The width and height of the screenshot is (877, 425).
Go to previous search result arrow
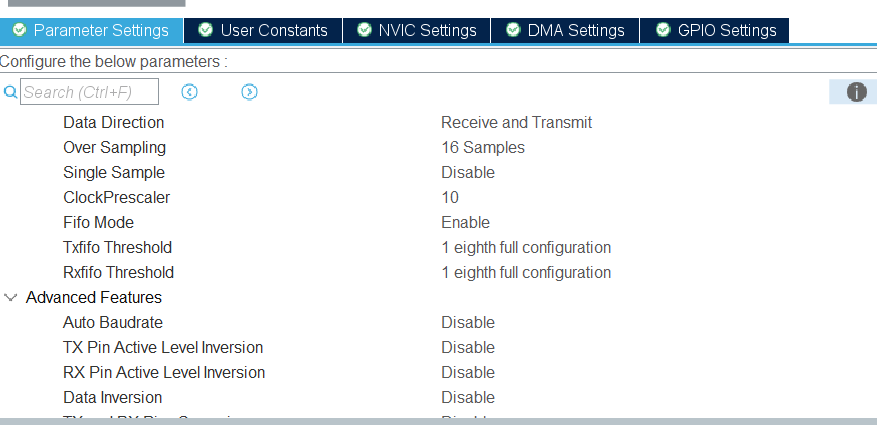(x=189, y=92)
